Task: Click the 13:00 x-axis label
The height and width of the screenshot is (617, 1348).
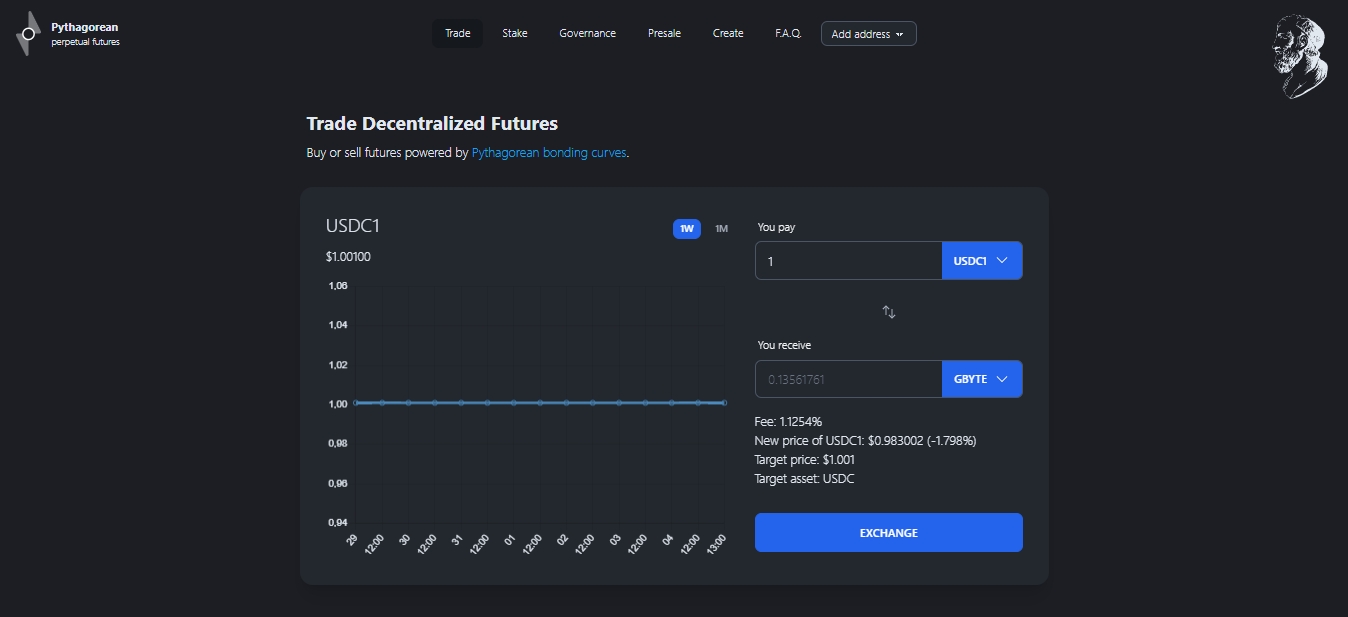Action: (x=716, y=544)
